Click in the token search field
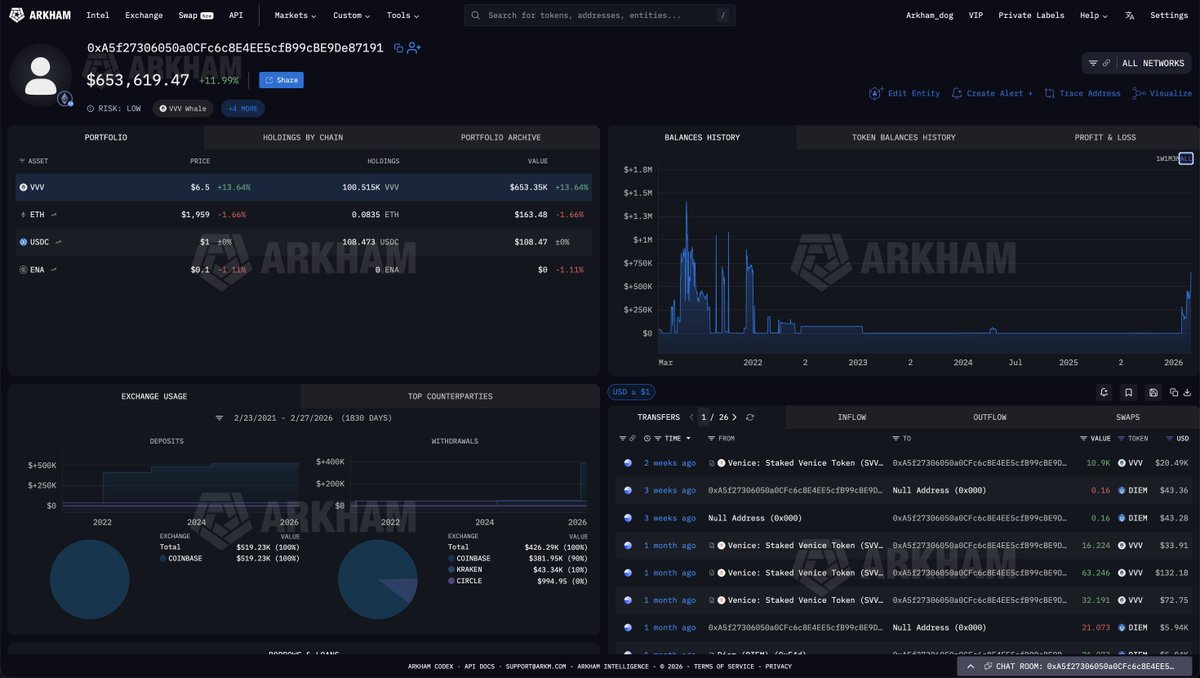The height and width of the screenshot is (678, 1200). pos(600,15)
